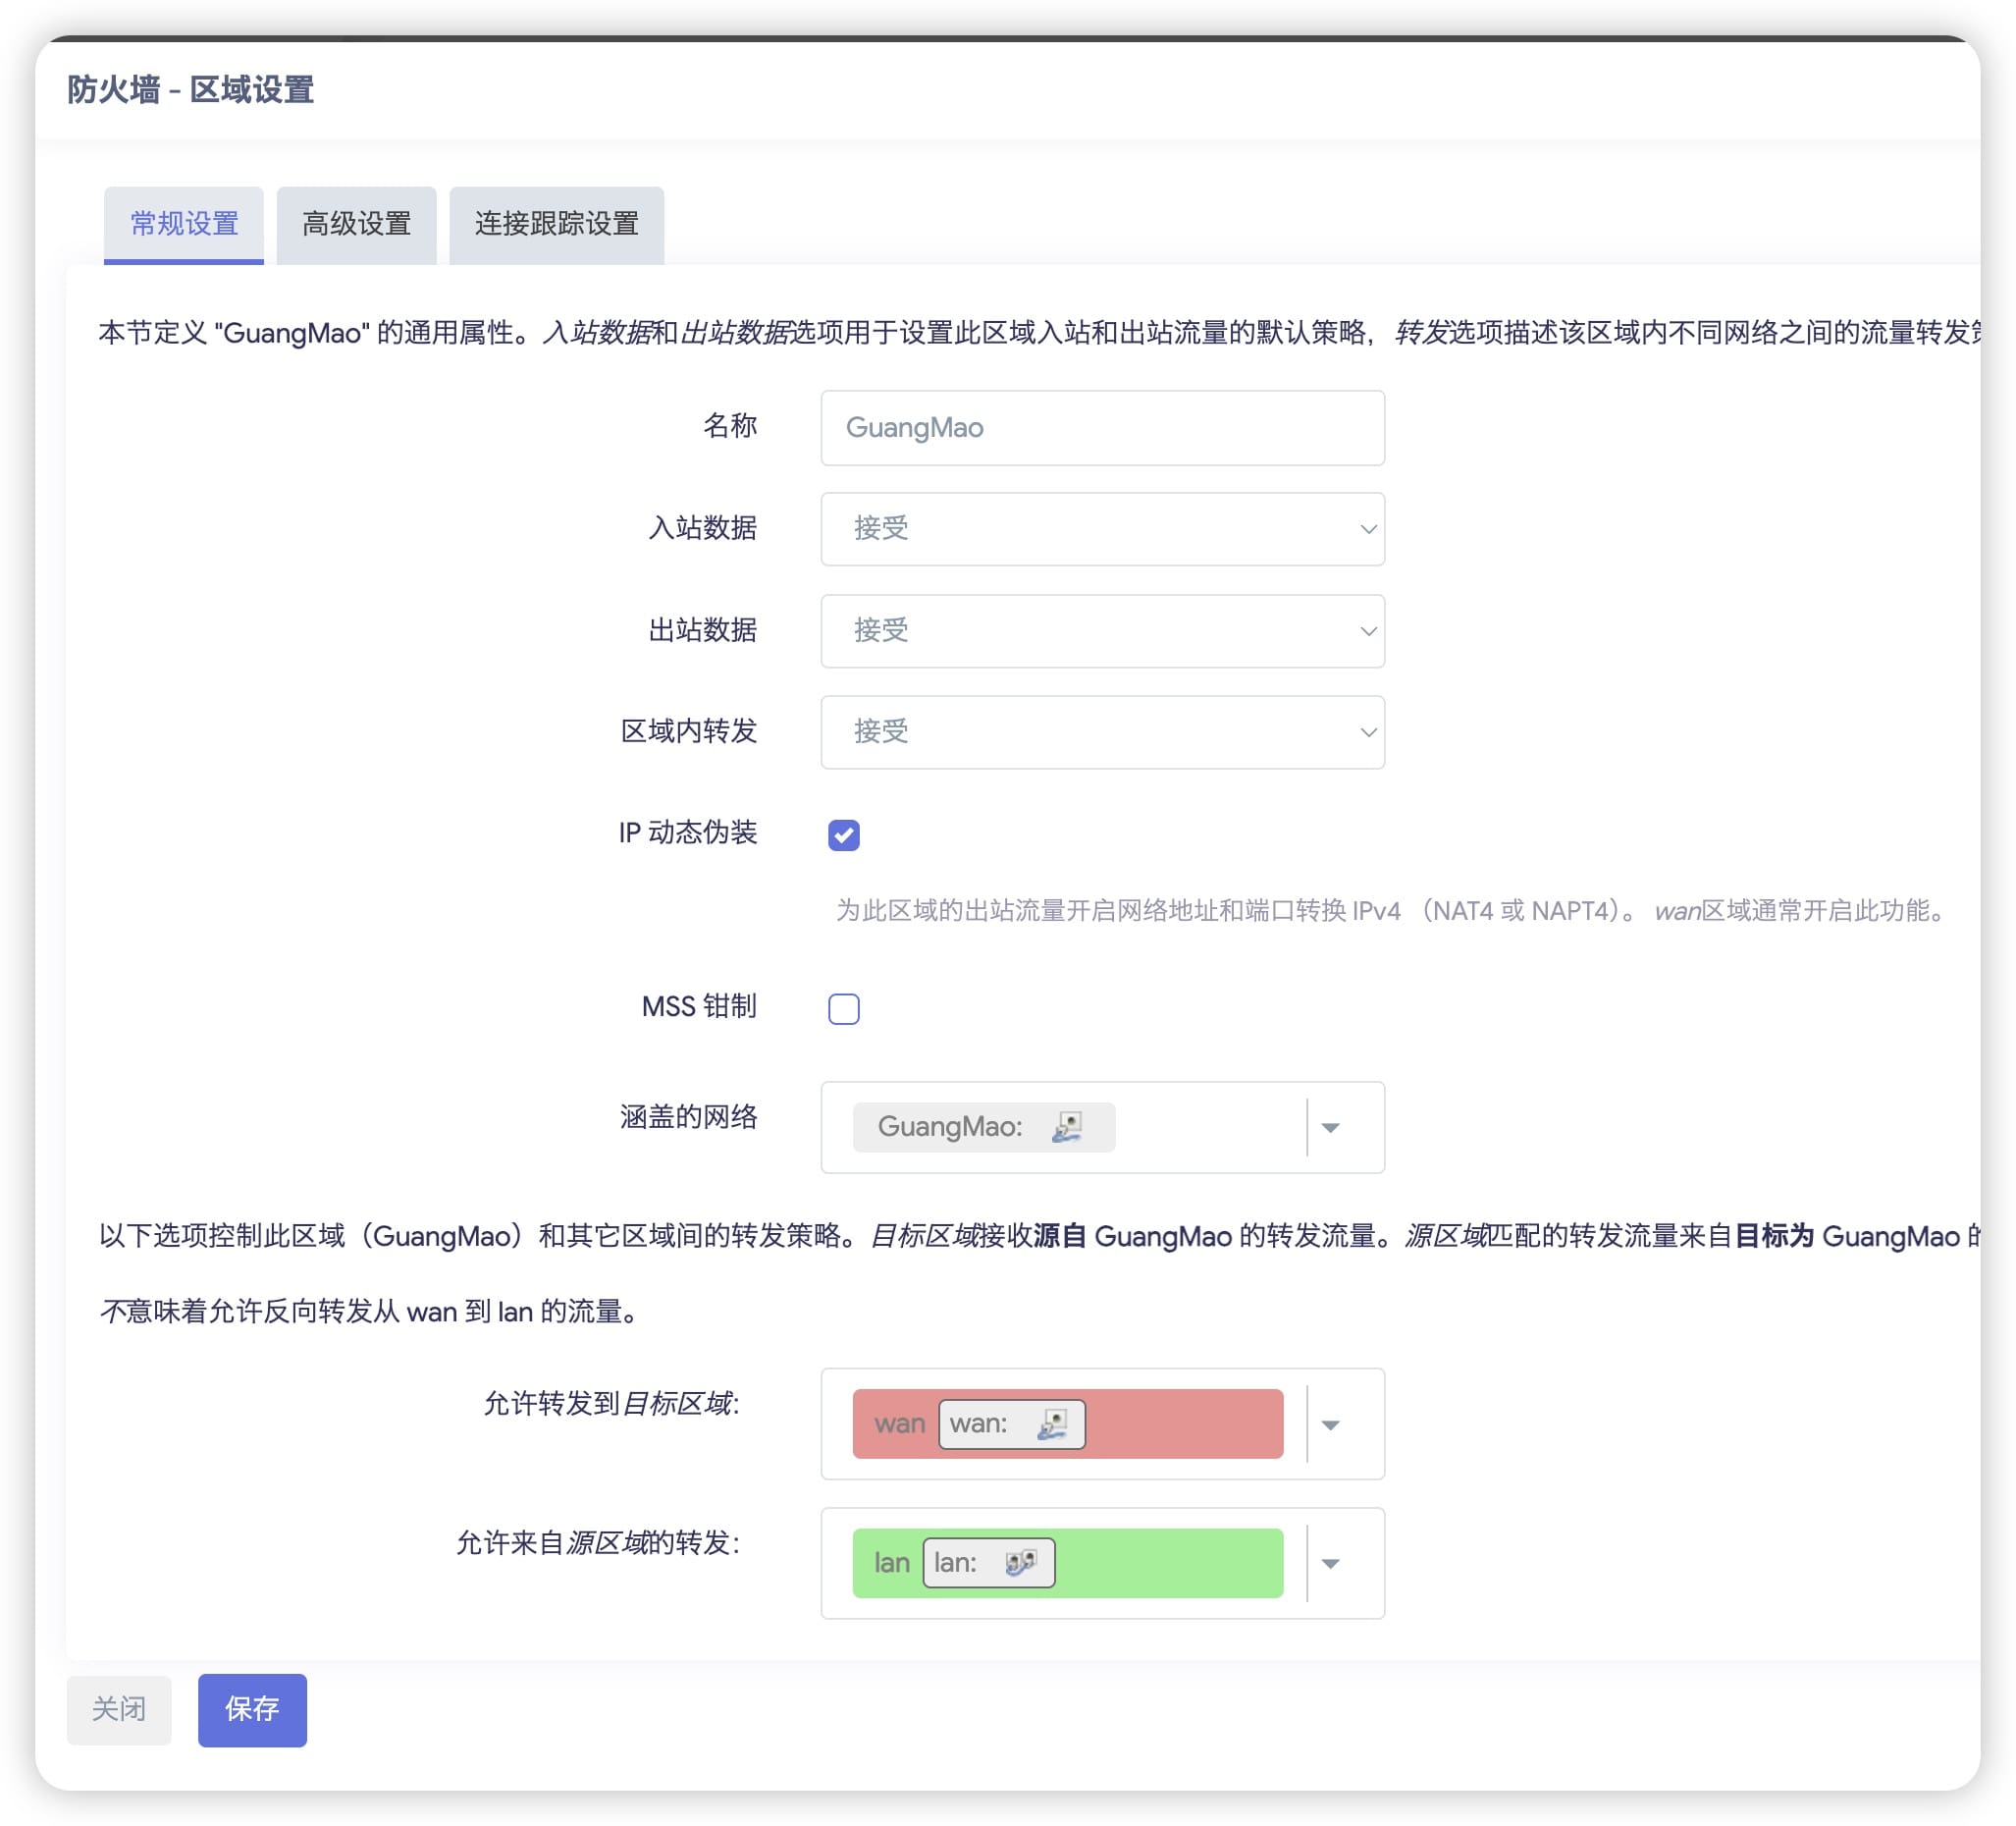Click the 名称 field showing GuangMao
Screen dimensions: 2016x1826
[1101, 427]
